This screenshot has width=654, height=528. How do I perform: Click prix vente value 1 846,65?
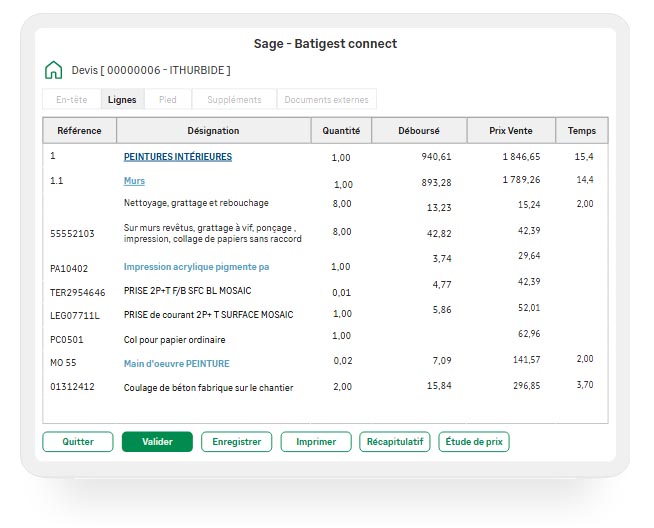click(521, 157)
